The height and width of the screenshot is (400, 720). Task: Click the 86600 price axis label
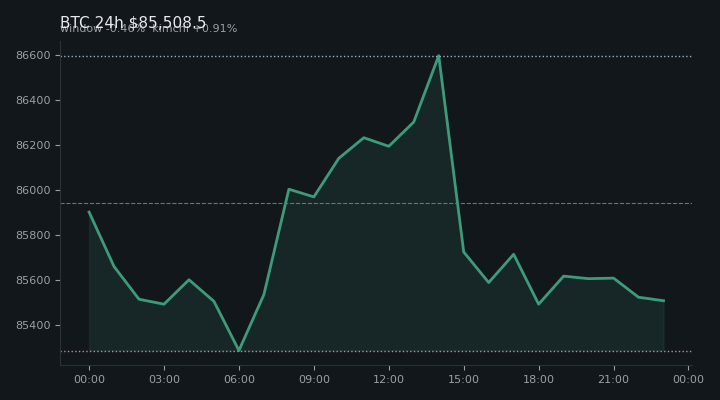[33, 56]
